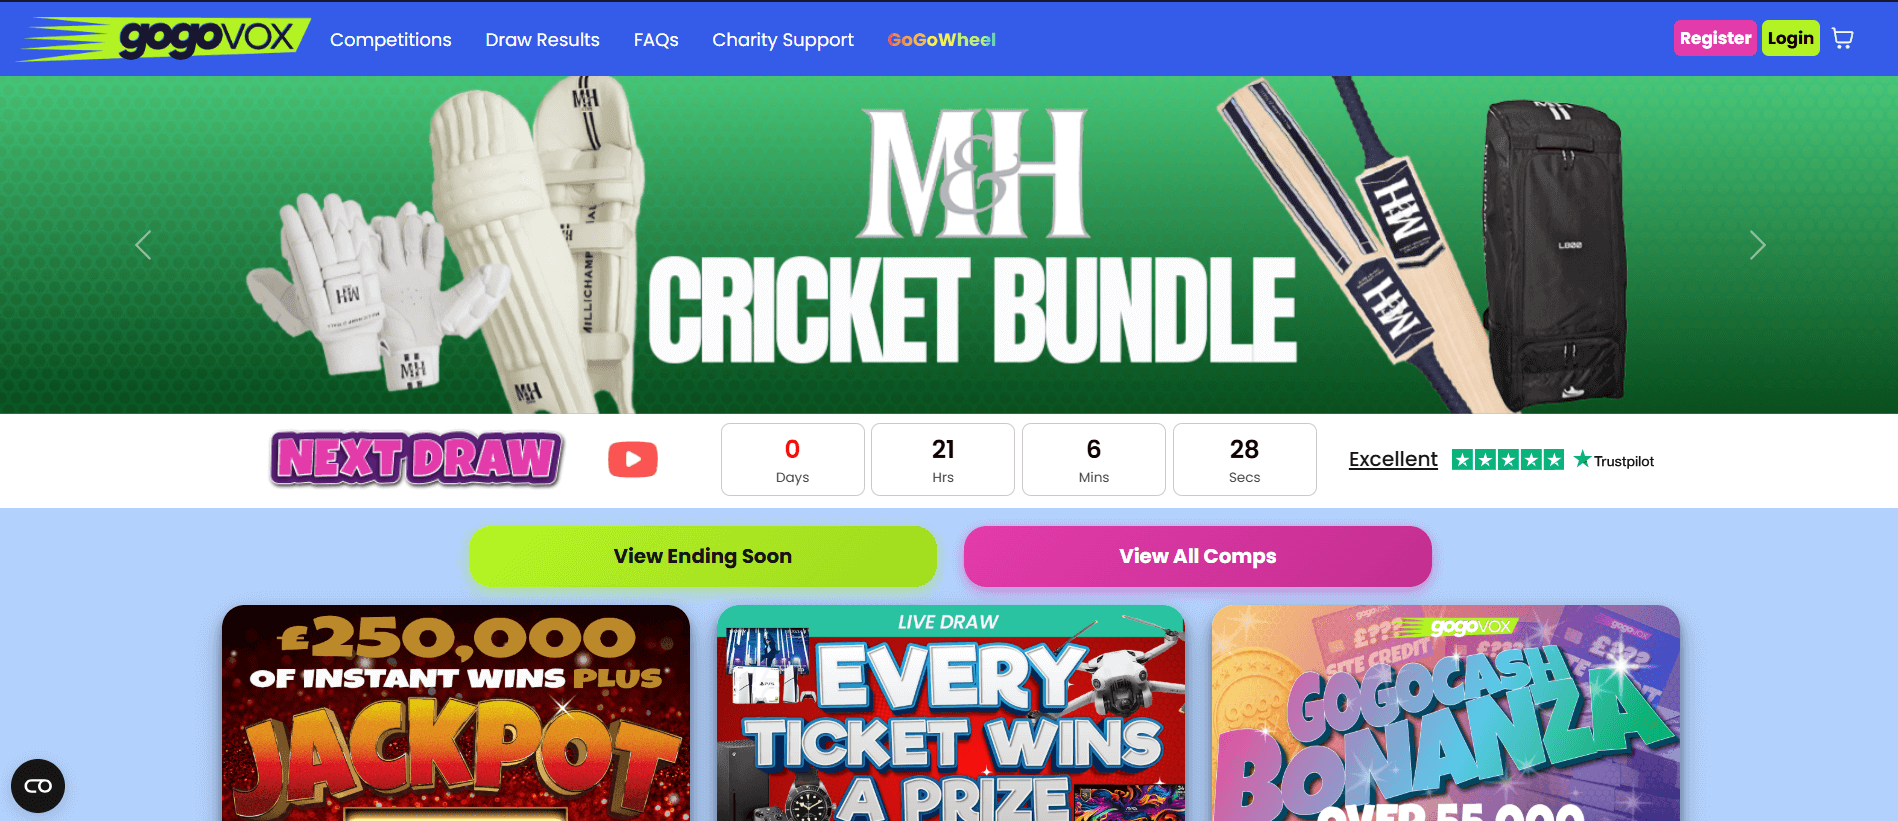Click the gogoVOX logo
The height and width of the screenshot is (821, 1898).
click(165, 39)
